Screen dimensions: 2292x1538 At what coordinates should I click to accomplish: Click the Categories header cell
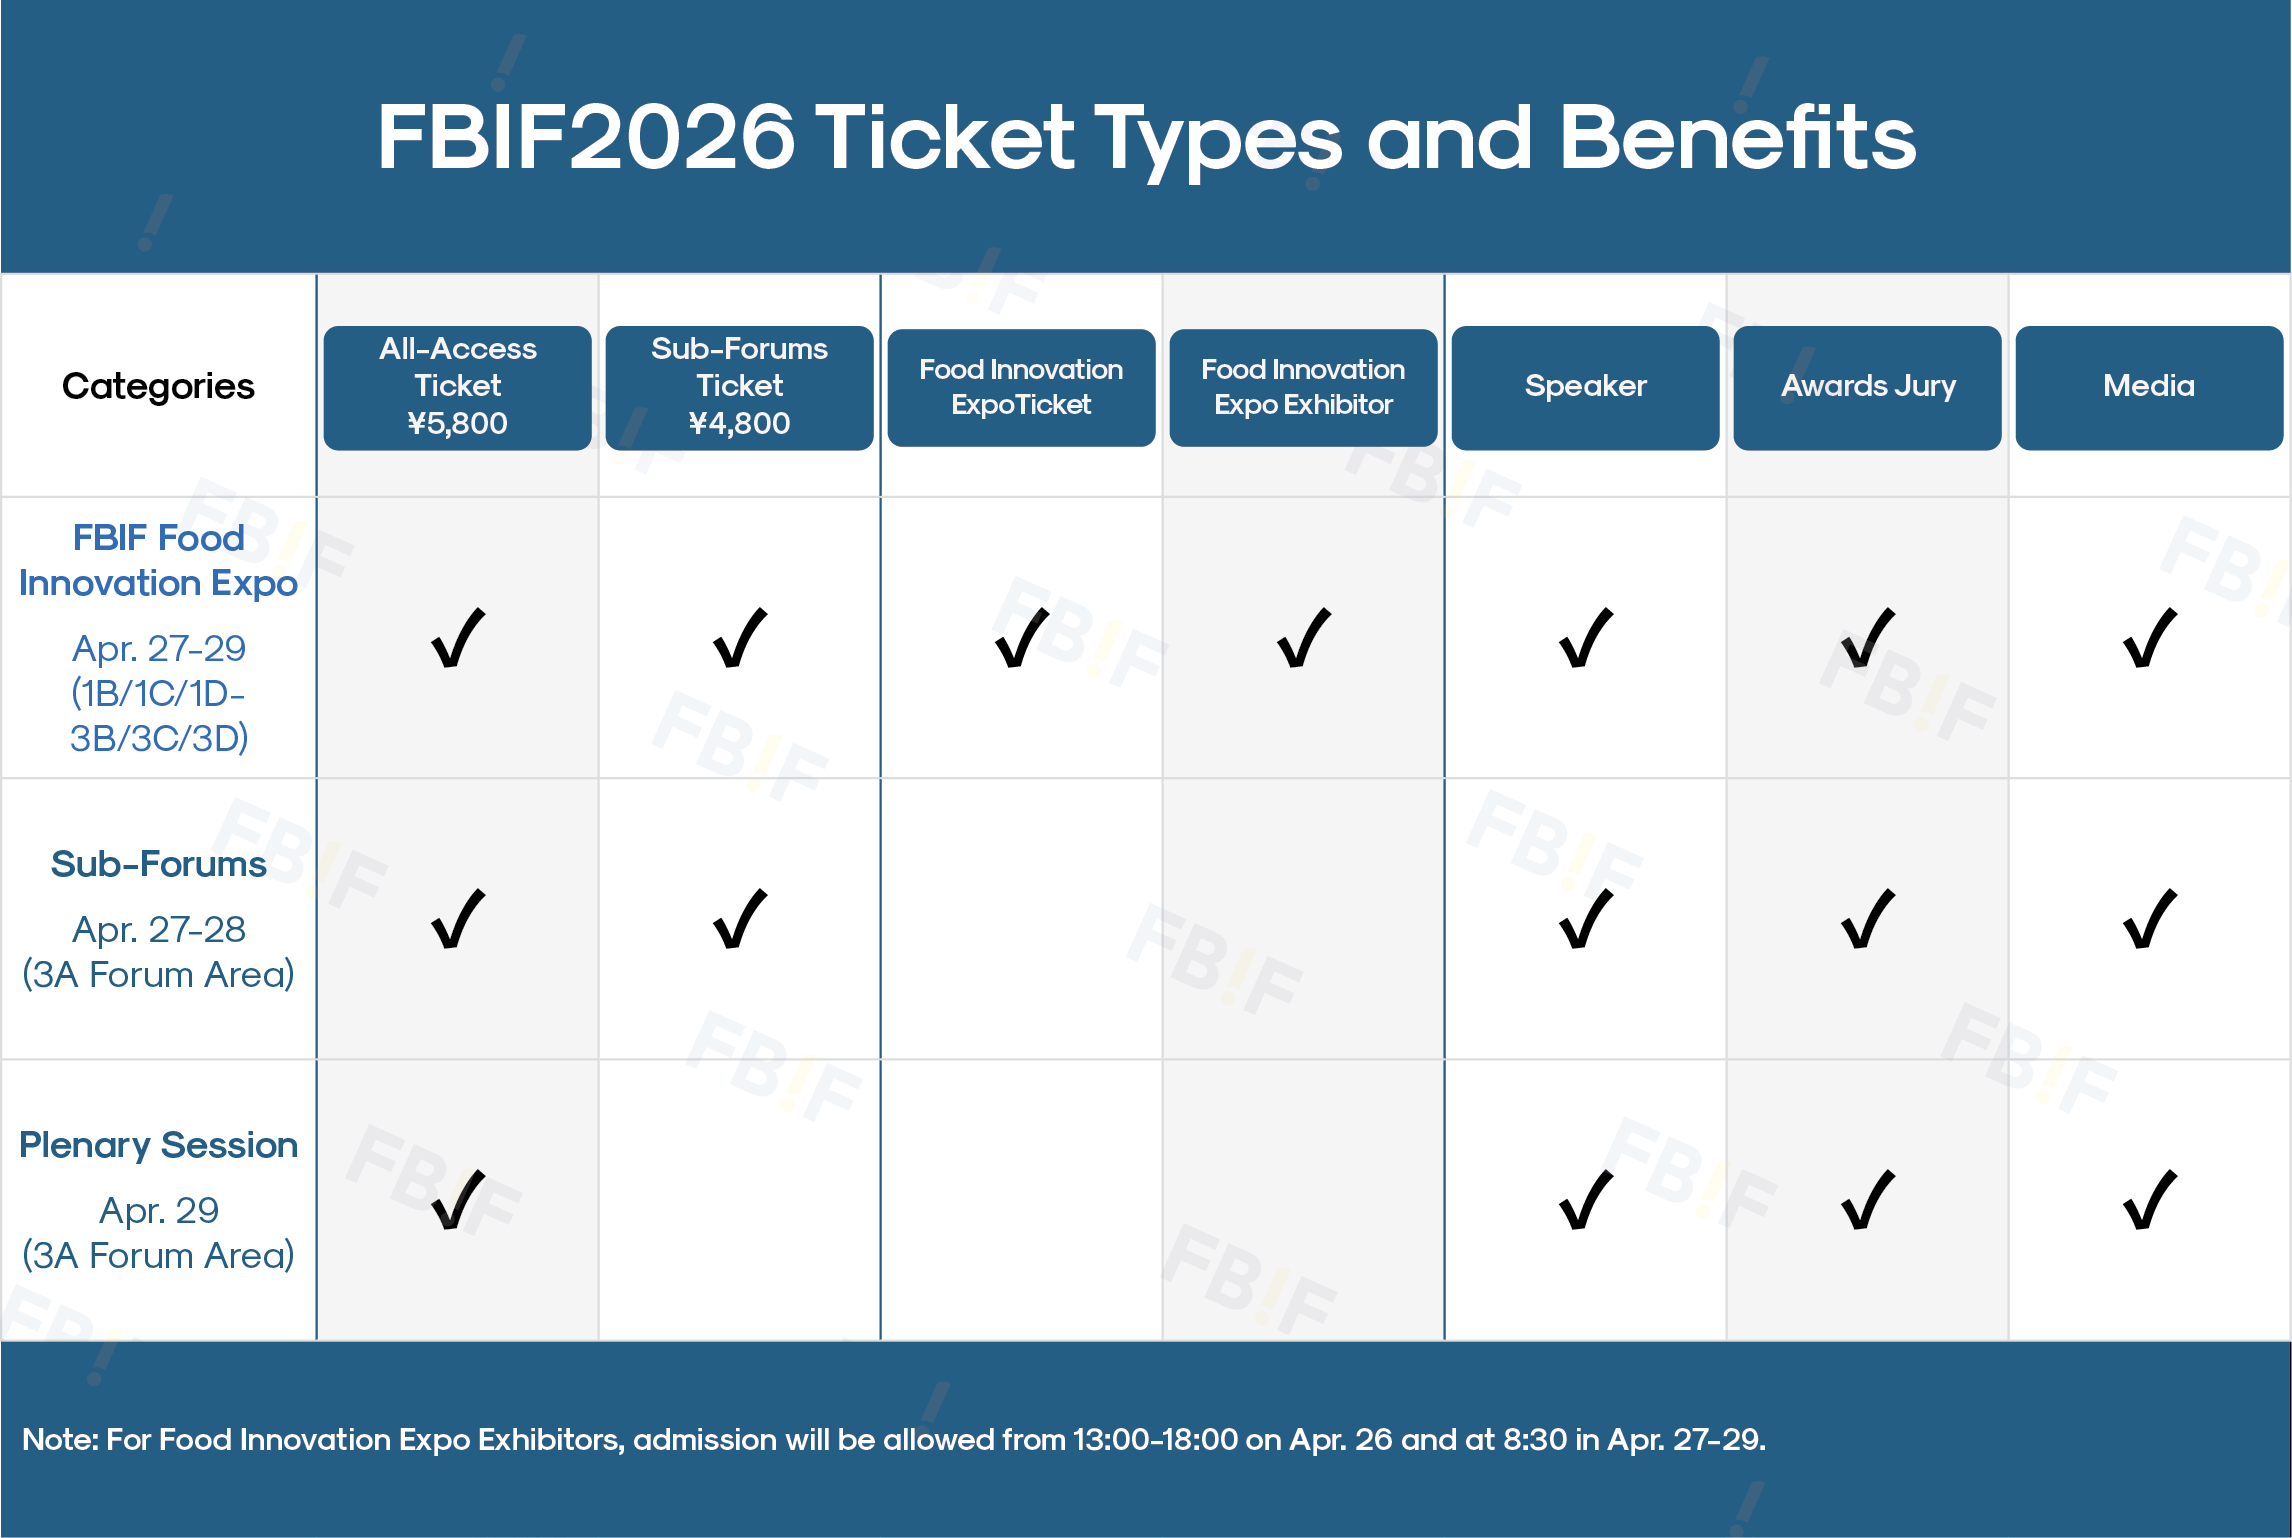(158, 386)
